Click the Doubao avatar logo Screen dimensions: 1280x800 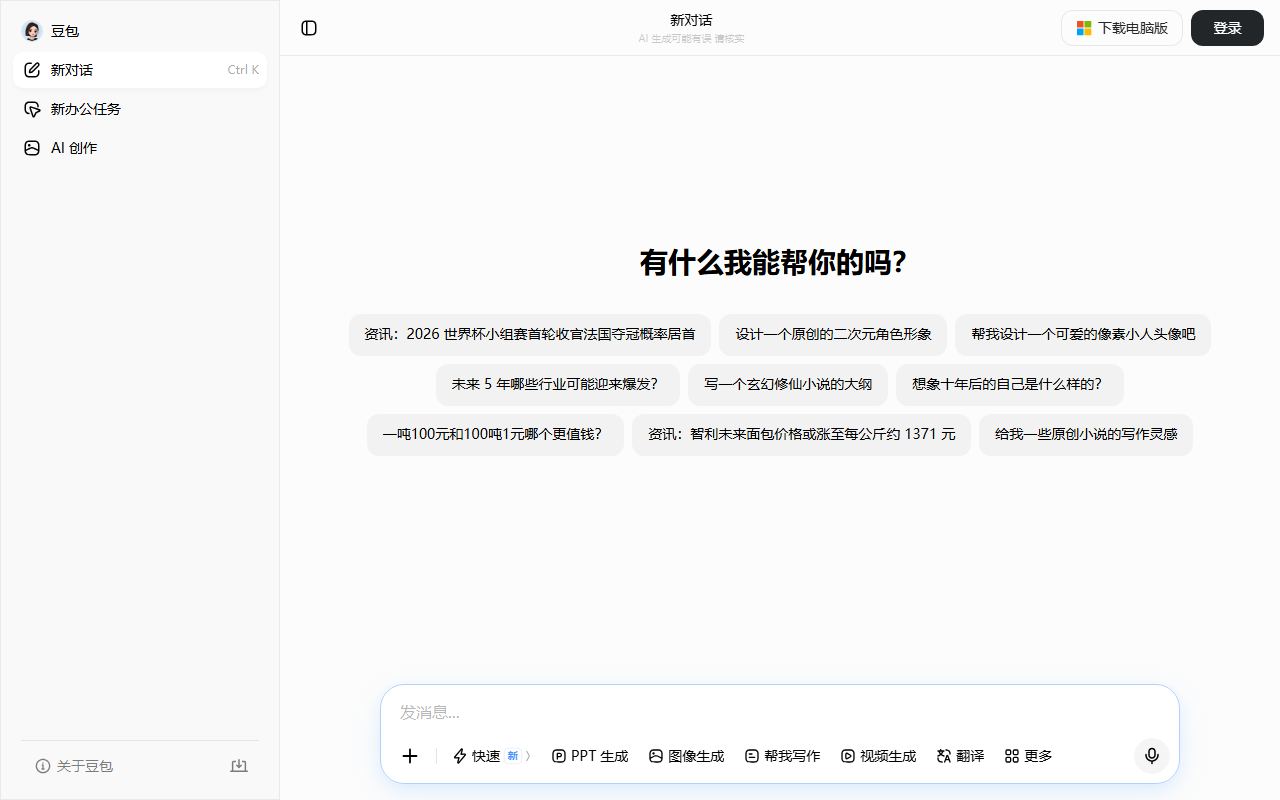pos(32,31)
